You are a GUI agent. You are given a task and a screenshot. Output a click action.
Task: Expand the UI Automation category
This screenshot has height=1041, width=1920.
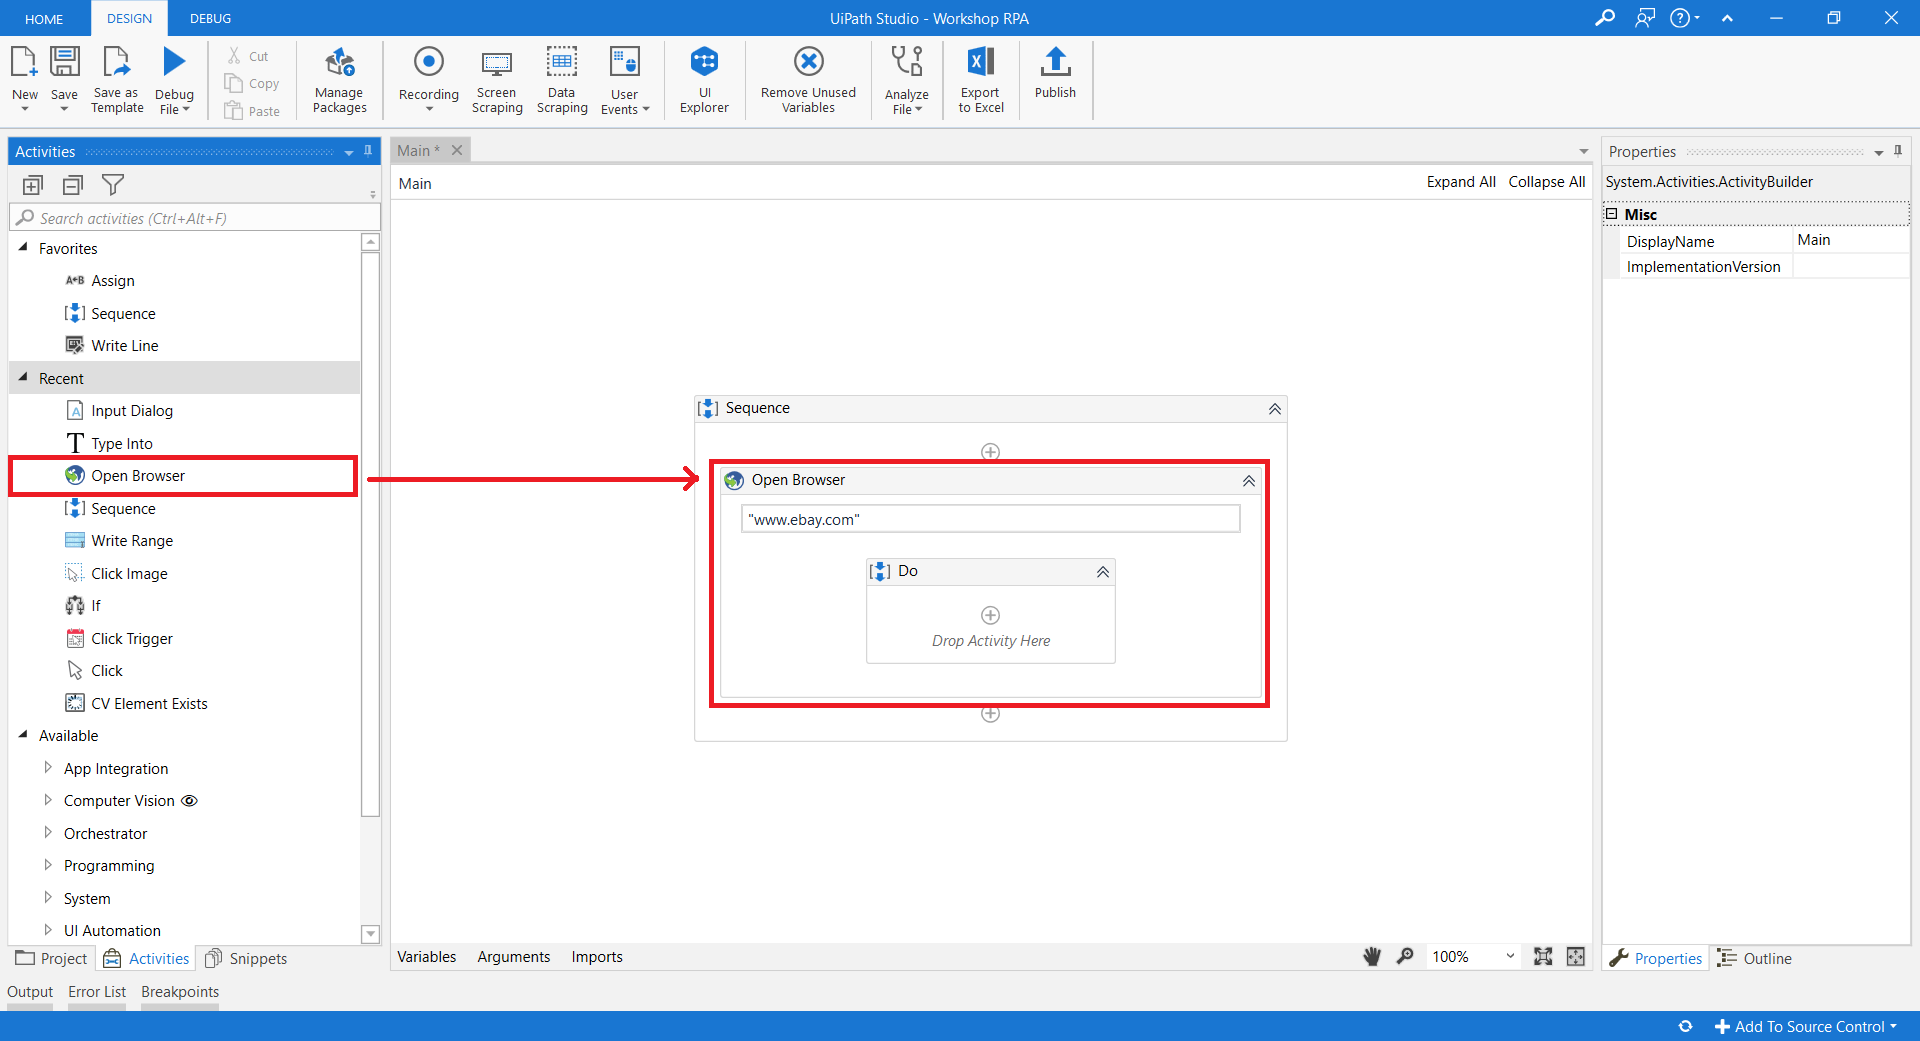tap(48, 930)
